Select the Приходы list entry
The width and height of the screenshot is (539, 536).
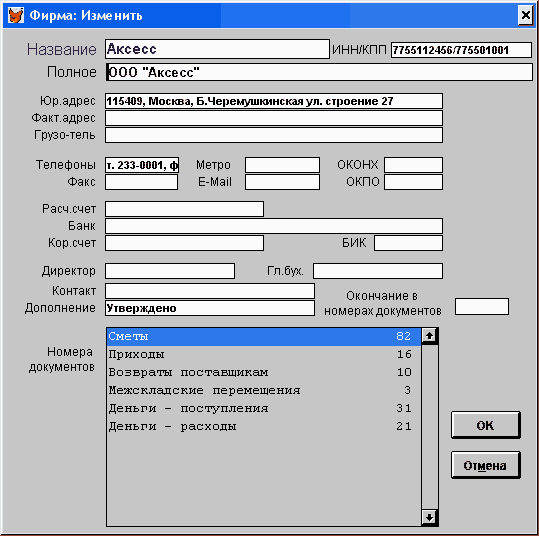264,354
